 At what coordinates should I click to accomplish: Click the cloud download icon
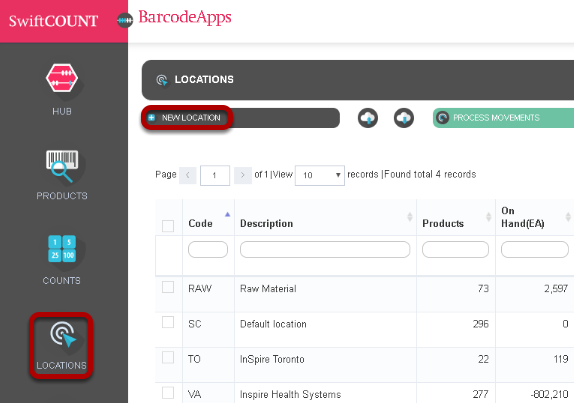tap(404, 118)
